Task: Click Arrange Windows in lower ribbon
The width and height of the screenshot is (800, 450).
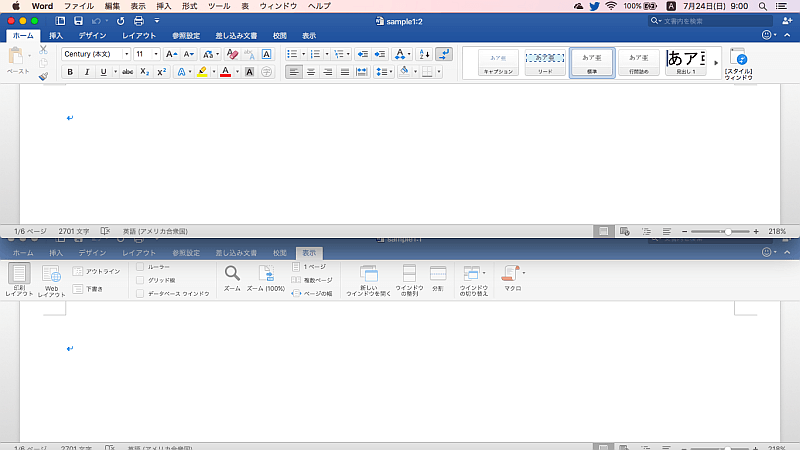Action: [409, 280]
